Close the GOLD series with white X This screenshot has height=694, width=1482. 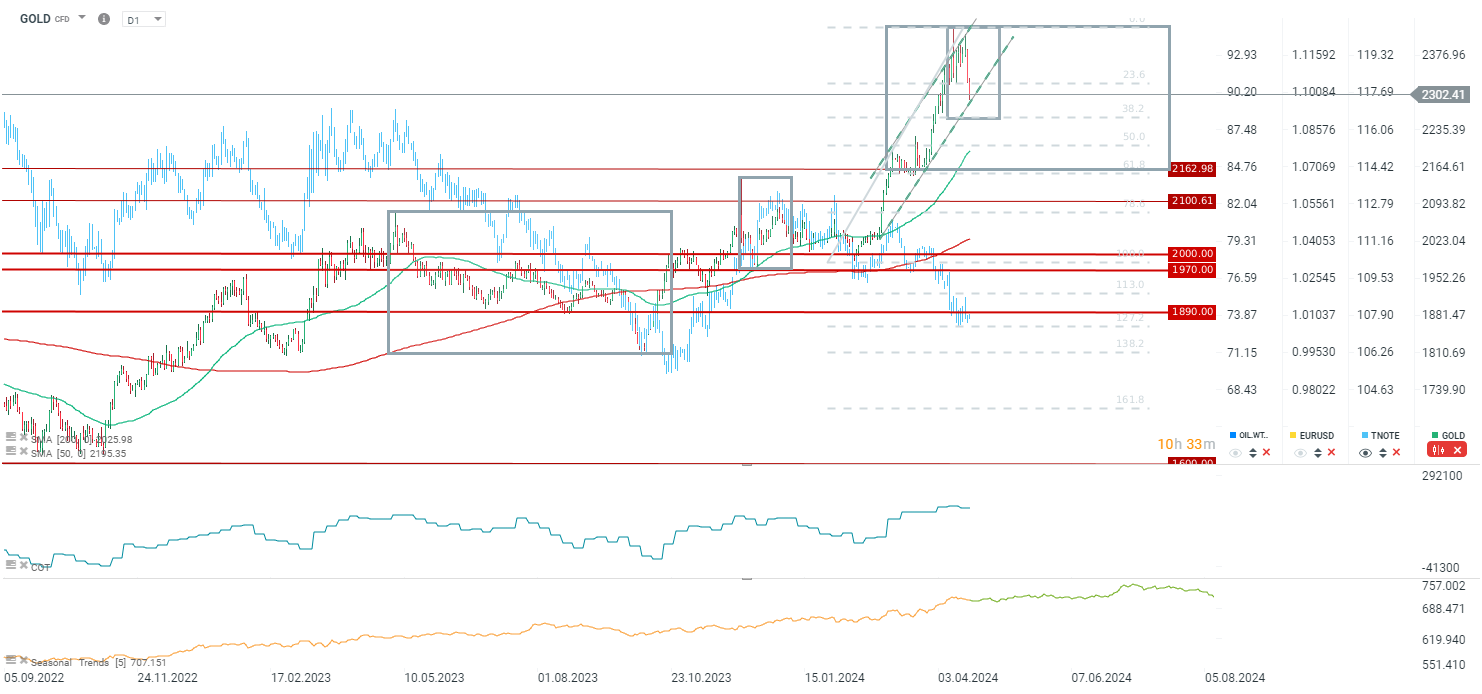pyautogui.click(x=1457, y=450)
